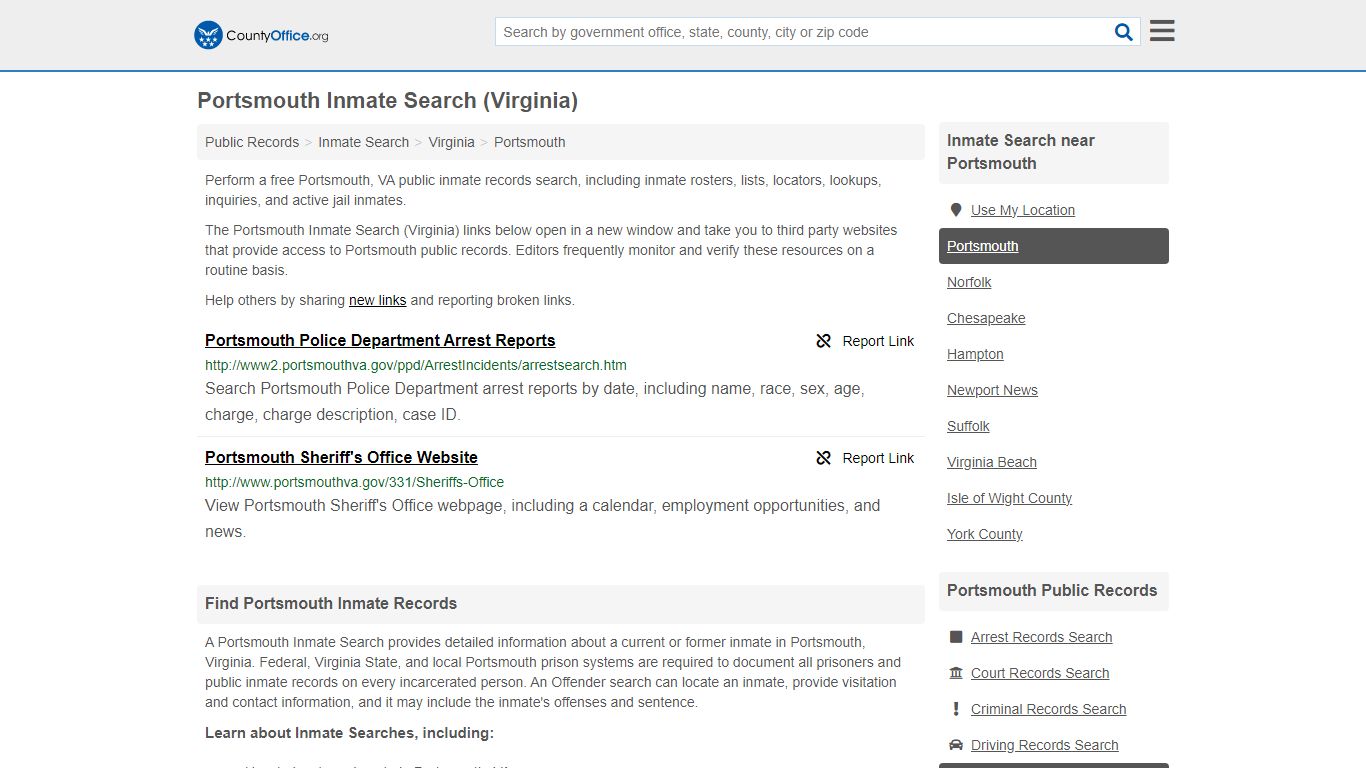Go to Public Records breadcrumb

252,142
